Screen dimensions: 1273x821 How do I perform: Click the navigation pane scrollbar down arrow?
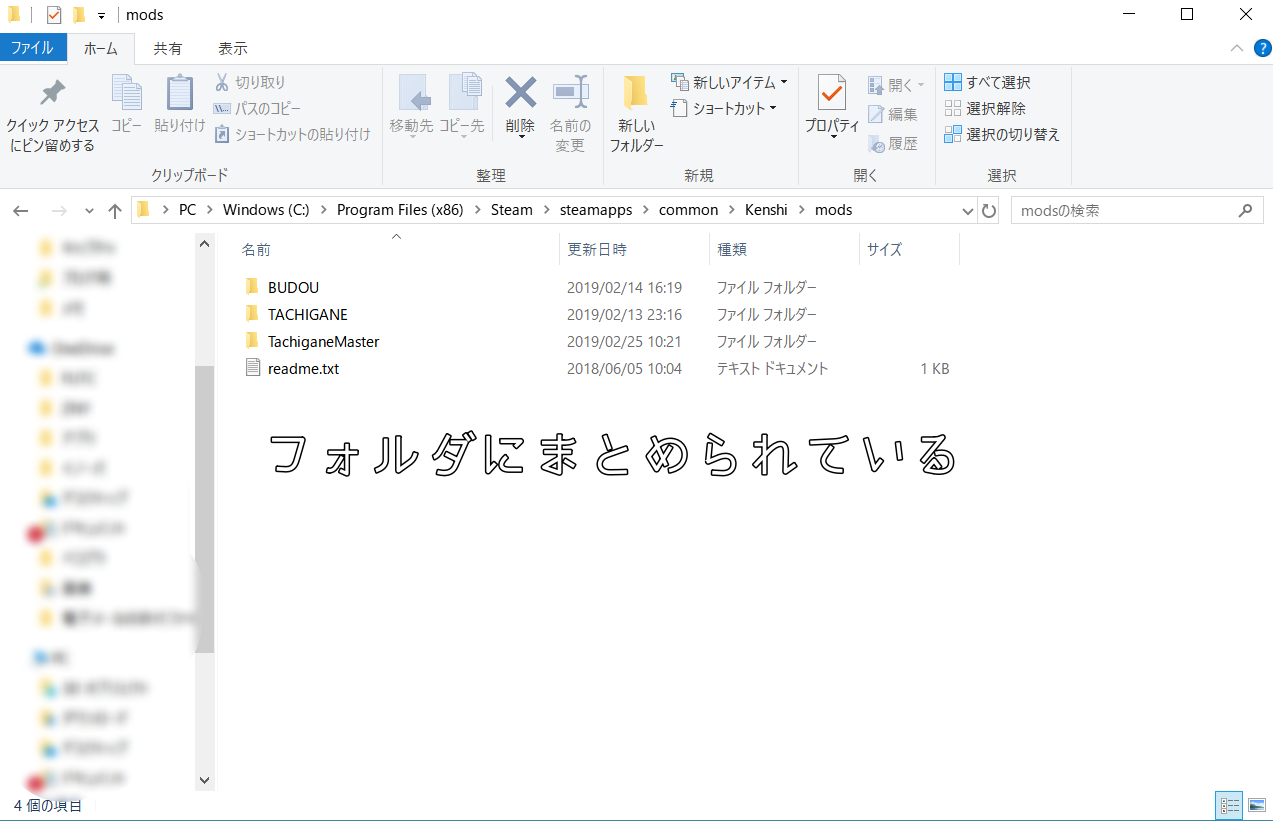(204, 780)
